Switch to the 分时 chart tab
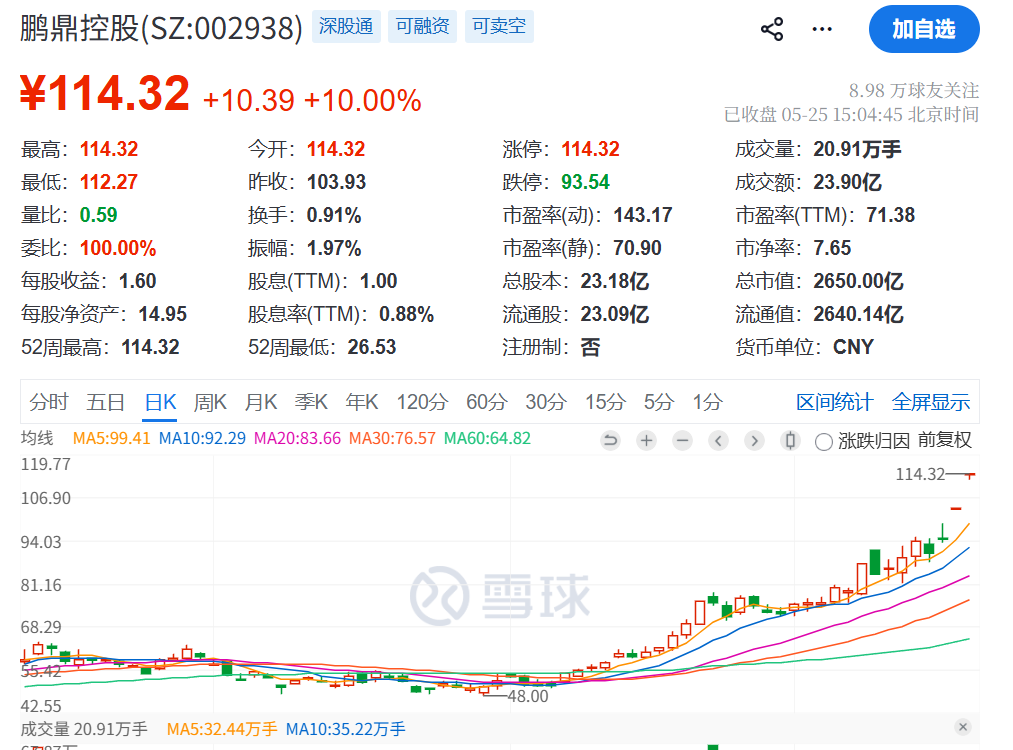The image size is (1013, 750). click(48, 402)
